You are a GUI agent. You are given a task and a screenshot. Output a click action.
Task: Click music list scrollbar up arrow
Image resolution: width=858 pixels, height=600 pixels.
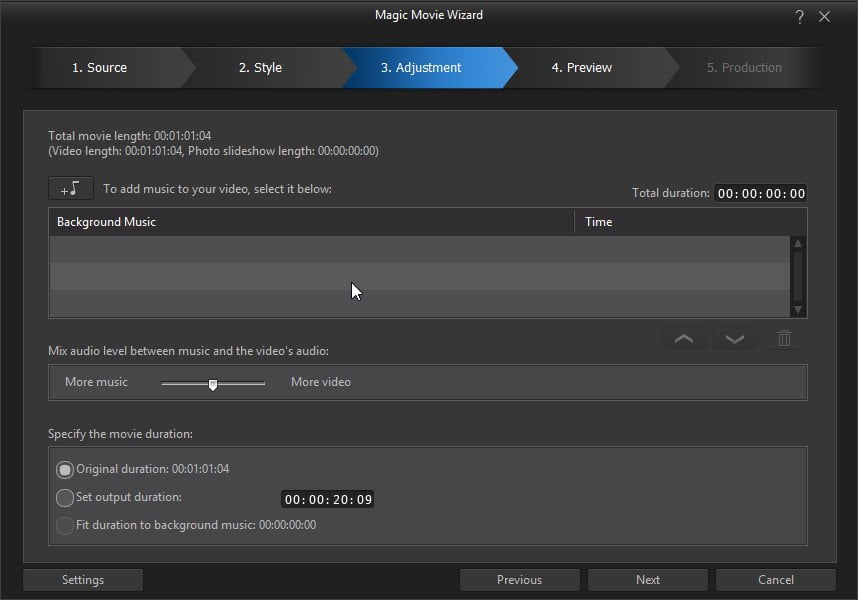798,243
